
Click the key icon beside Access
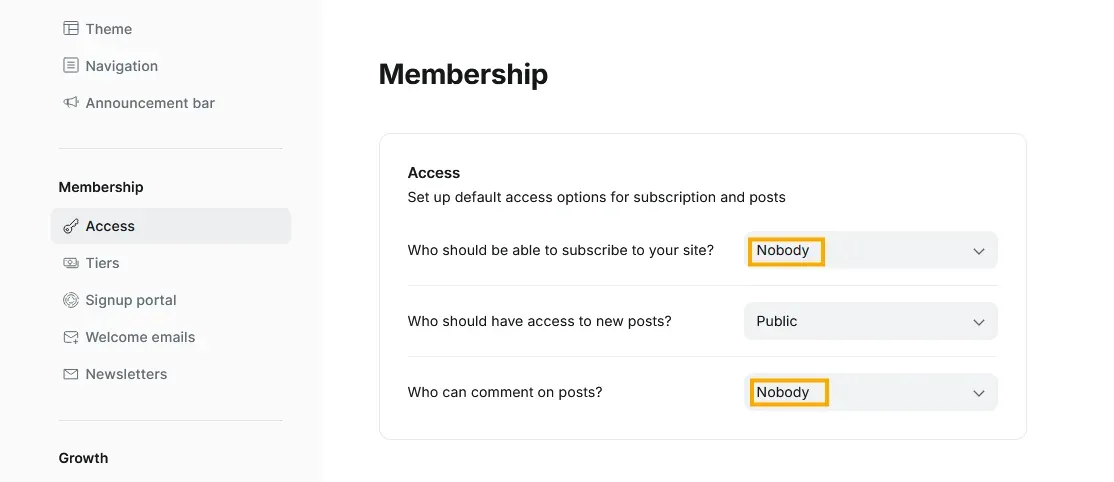tap(70, 226)
